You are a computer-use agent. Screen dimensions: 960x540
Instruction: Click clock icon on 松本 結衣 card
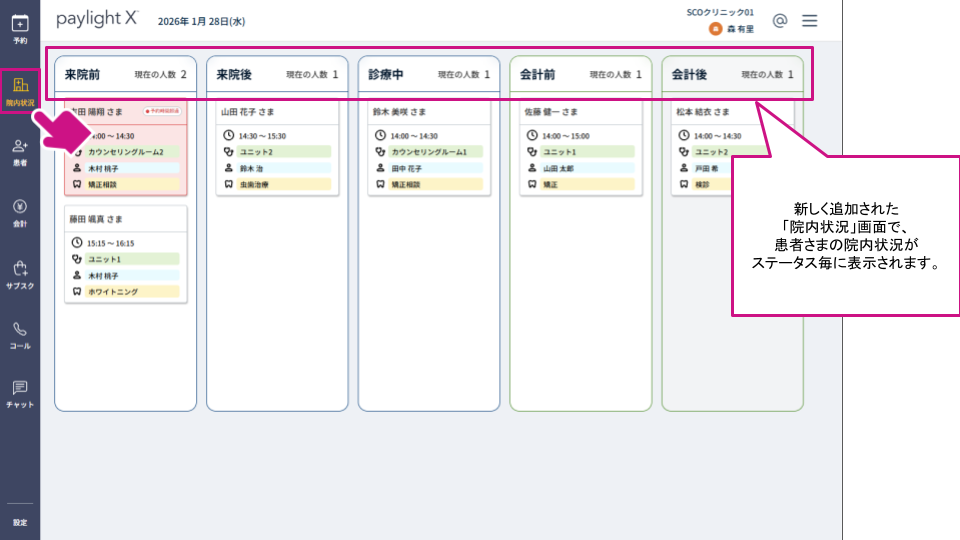(x=684, y=135)
